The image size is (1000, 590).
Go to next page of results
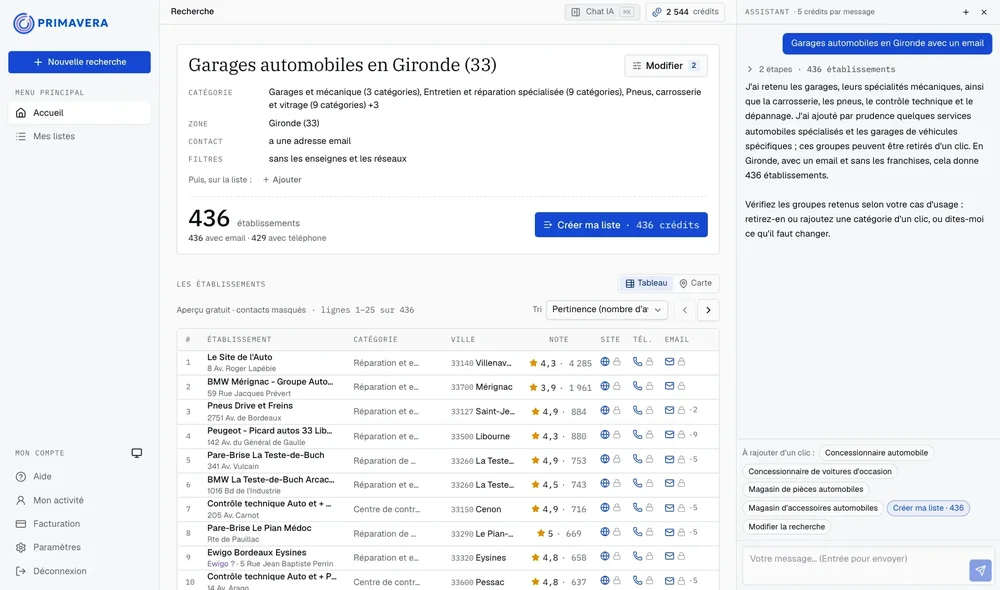click(708, 310)
